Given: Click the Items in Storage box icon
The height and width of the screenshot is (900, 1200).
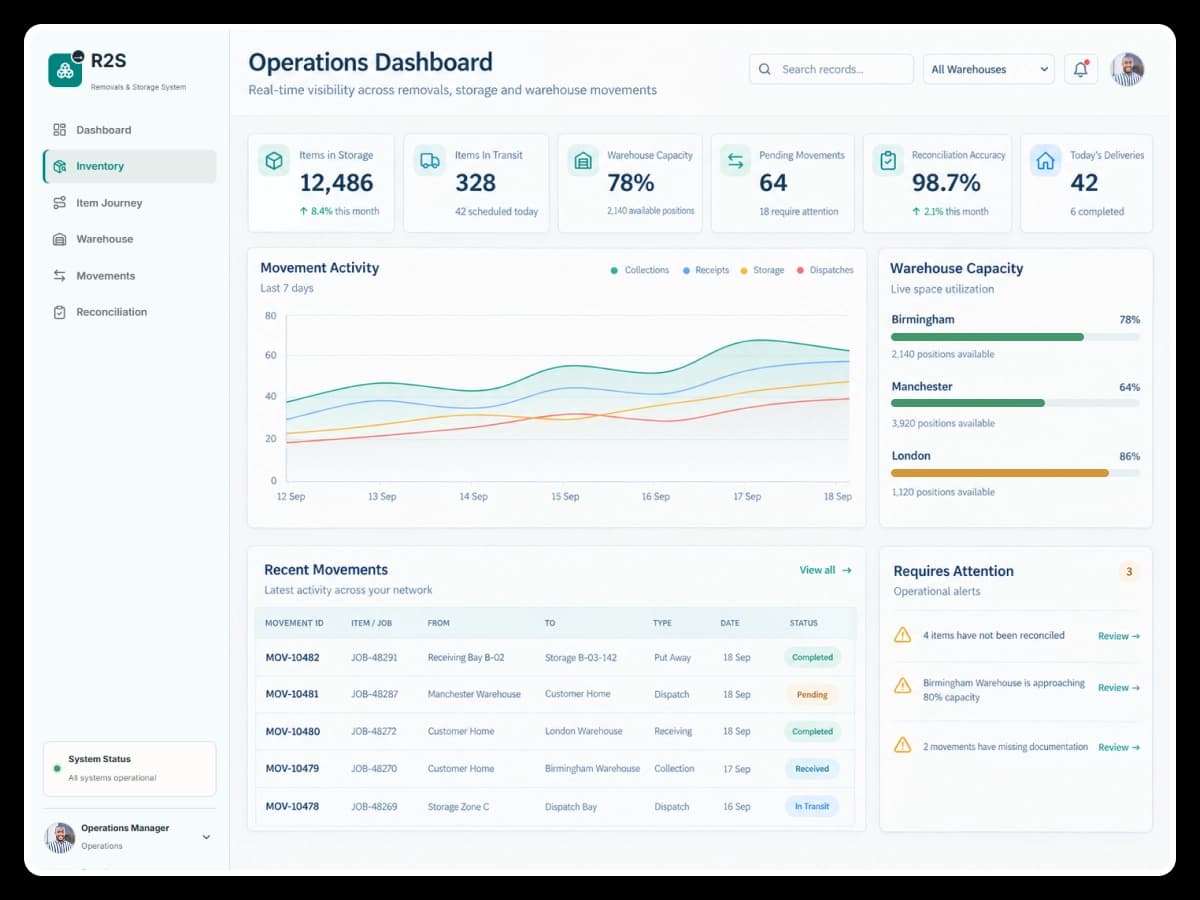Looking at the screenshot, I should pyautogui.click(x=274, y=160).
